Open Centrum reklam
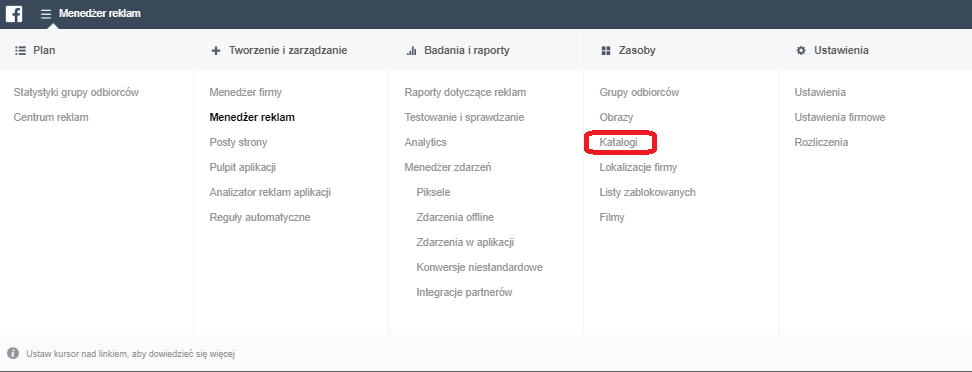Viewport: 972px width, 372px height. pos(51,117)
